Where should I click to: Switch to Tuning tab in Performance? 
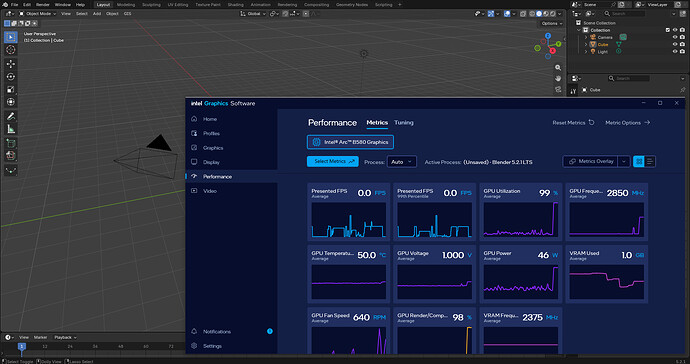point(404,123)
